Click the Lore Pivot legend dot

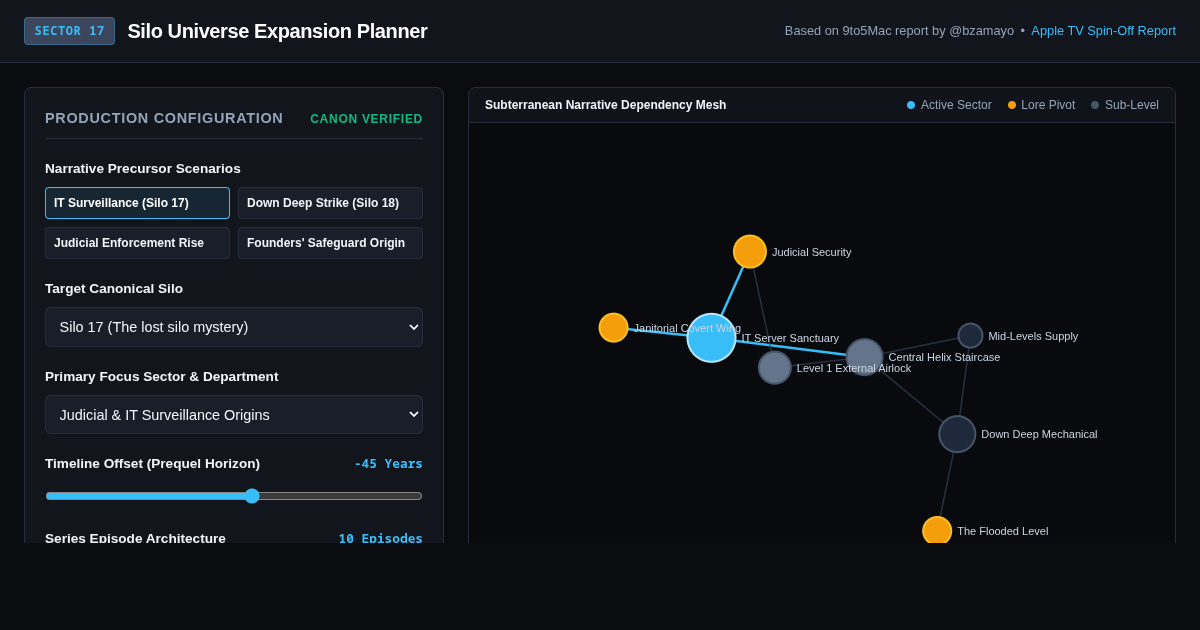click(x=1012, y=105)
